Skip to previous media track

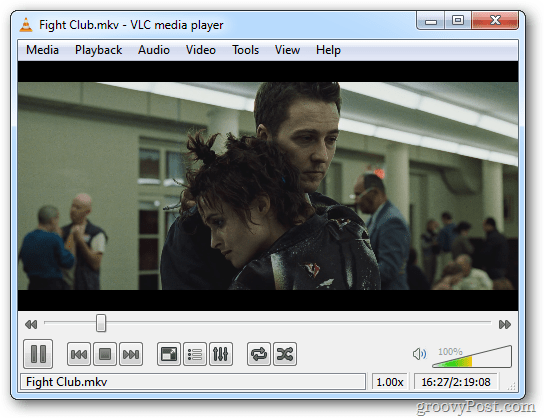(x=79, y=354)
